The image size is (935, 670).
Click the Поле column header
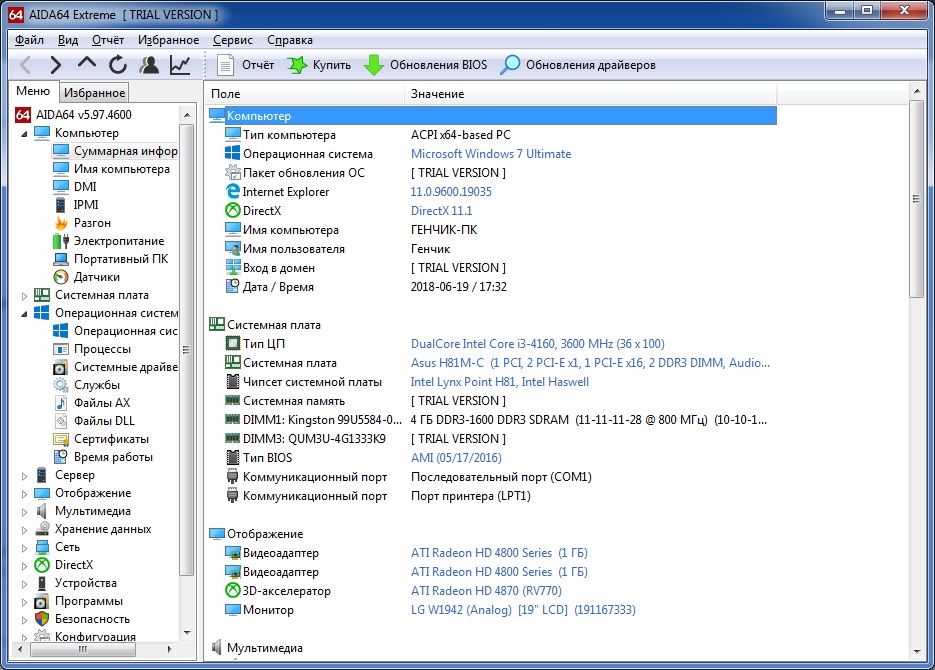(305, 94)
